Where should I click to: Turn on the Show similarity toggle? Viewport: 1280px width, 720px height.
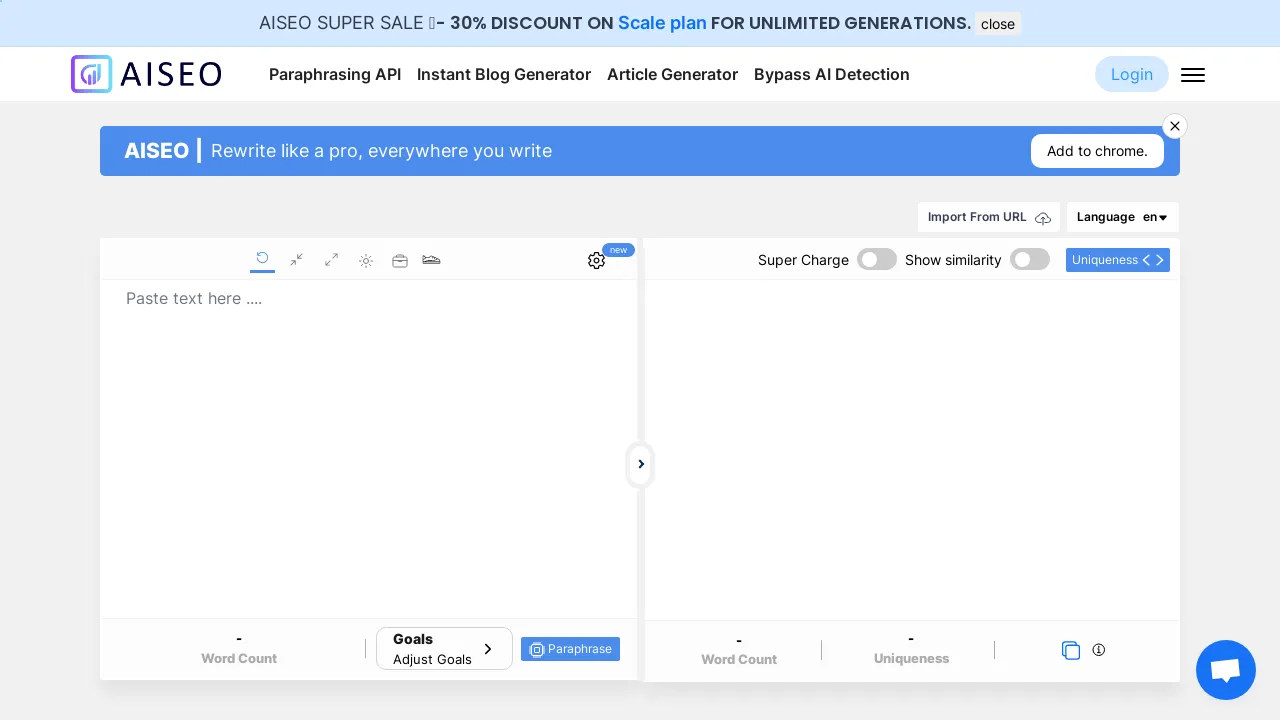pyautogui.click(x=1030, y=259)
